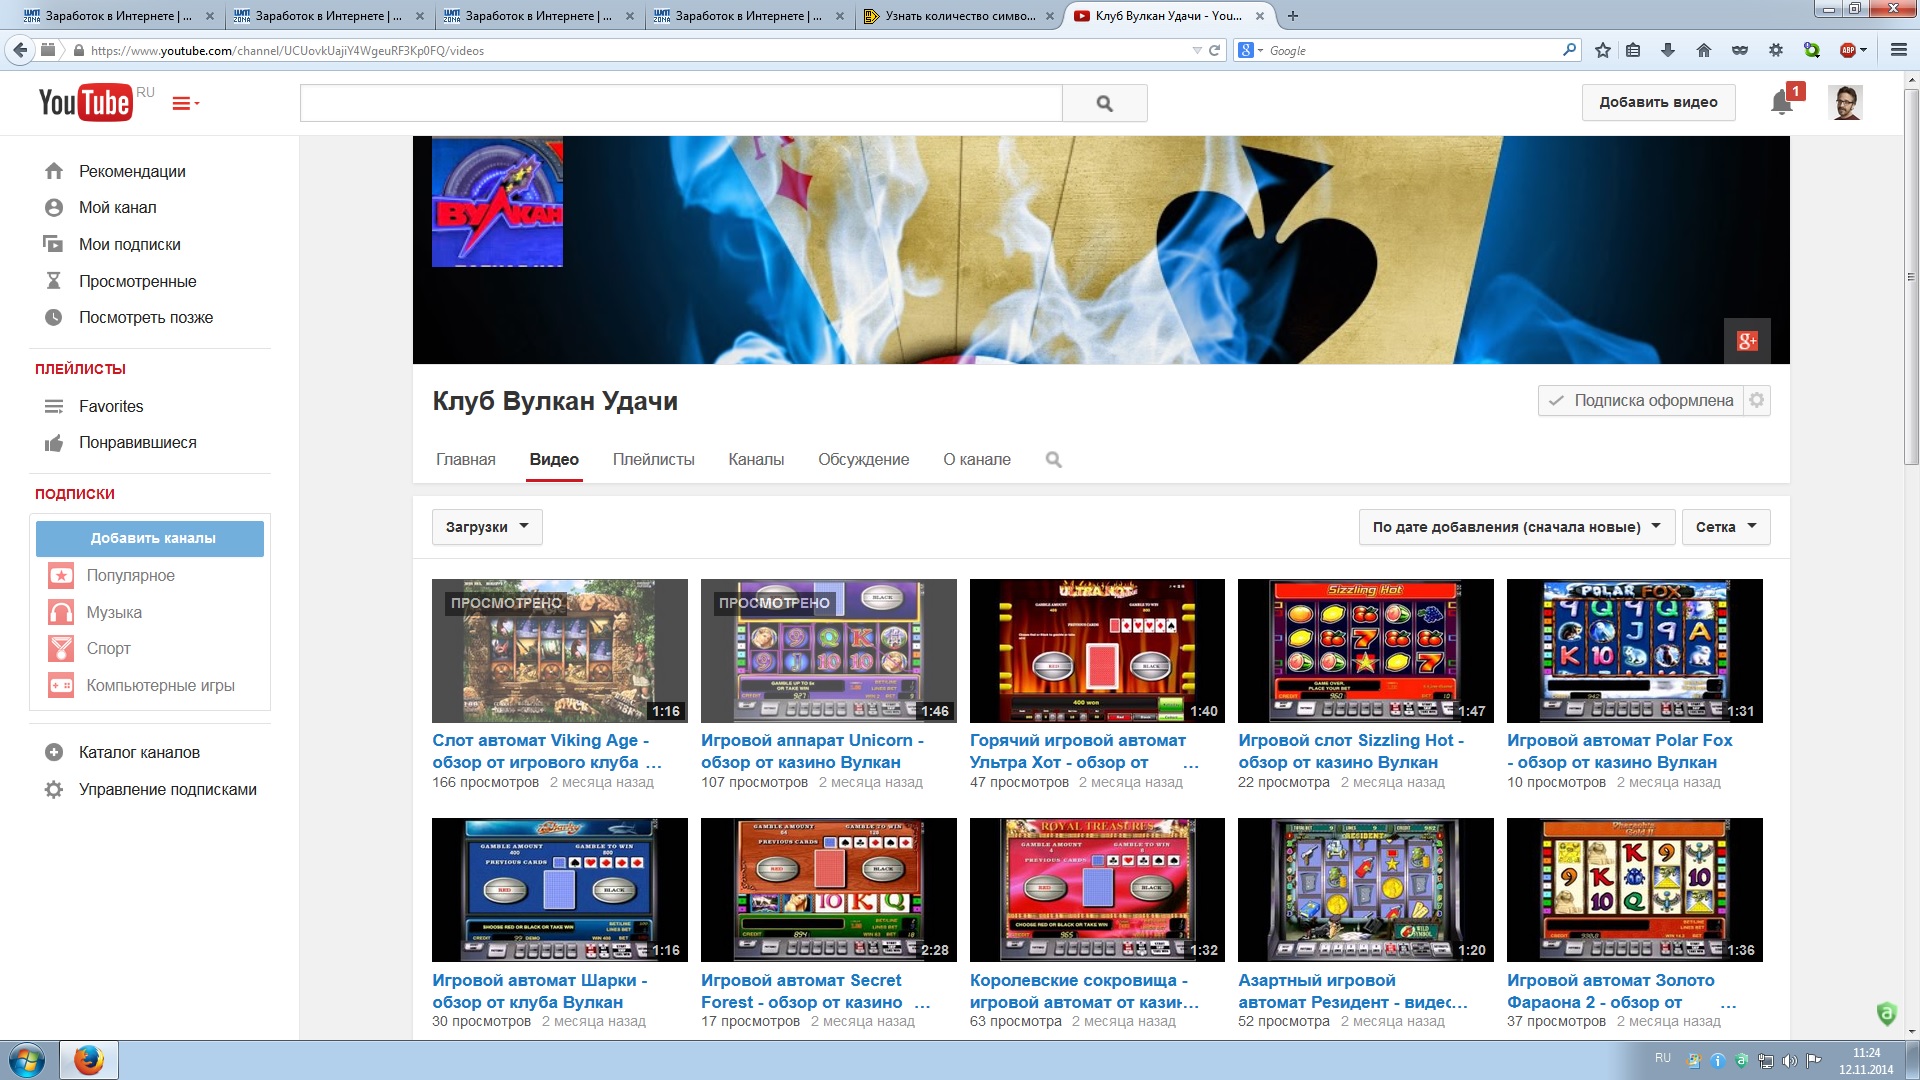Open the Сетка view dropdown
This screenshot has width=1920, height=1080.
(1726, 527)
